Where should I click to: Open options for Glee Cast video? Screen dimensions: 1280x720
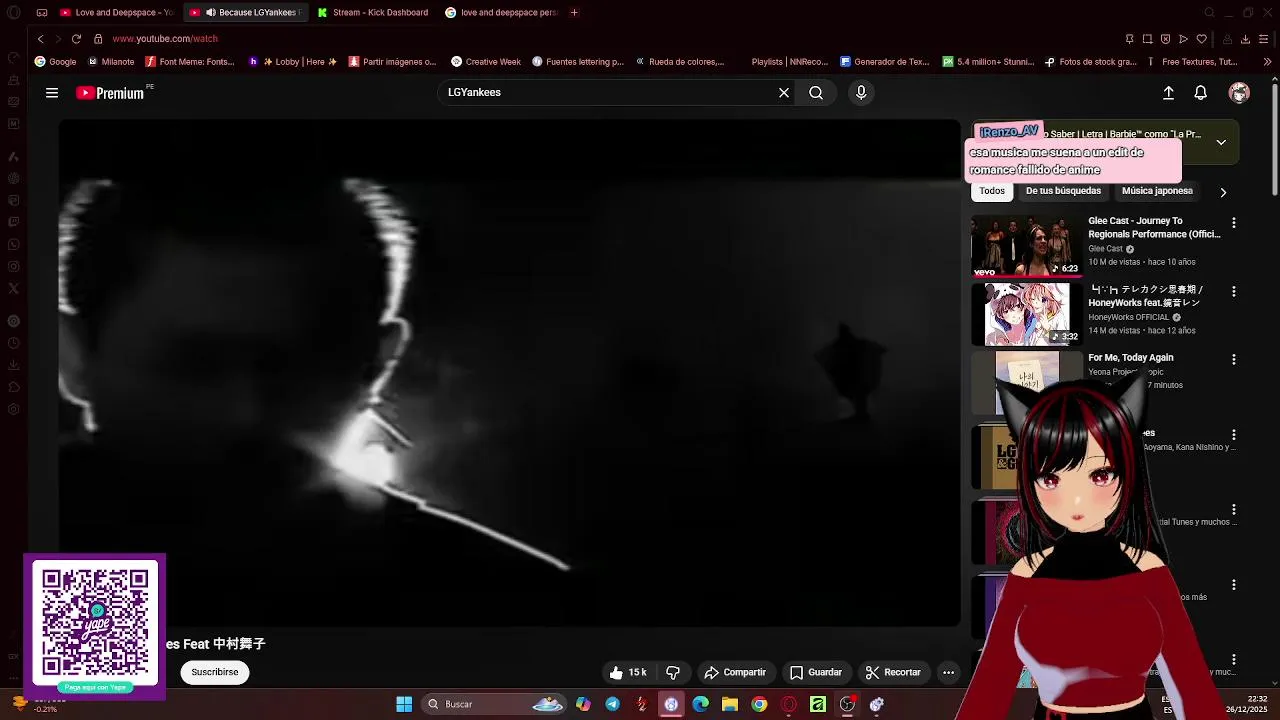coord(1234,223)
